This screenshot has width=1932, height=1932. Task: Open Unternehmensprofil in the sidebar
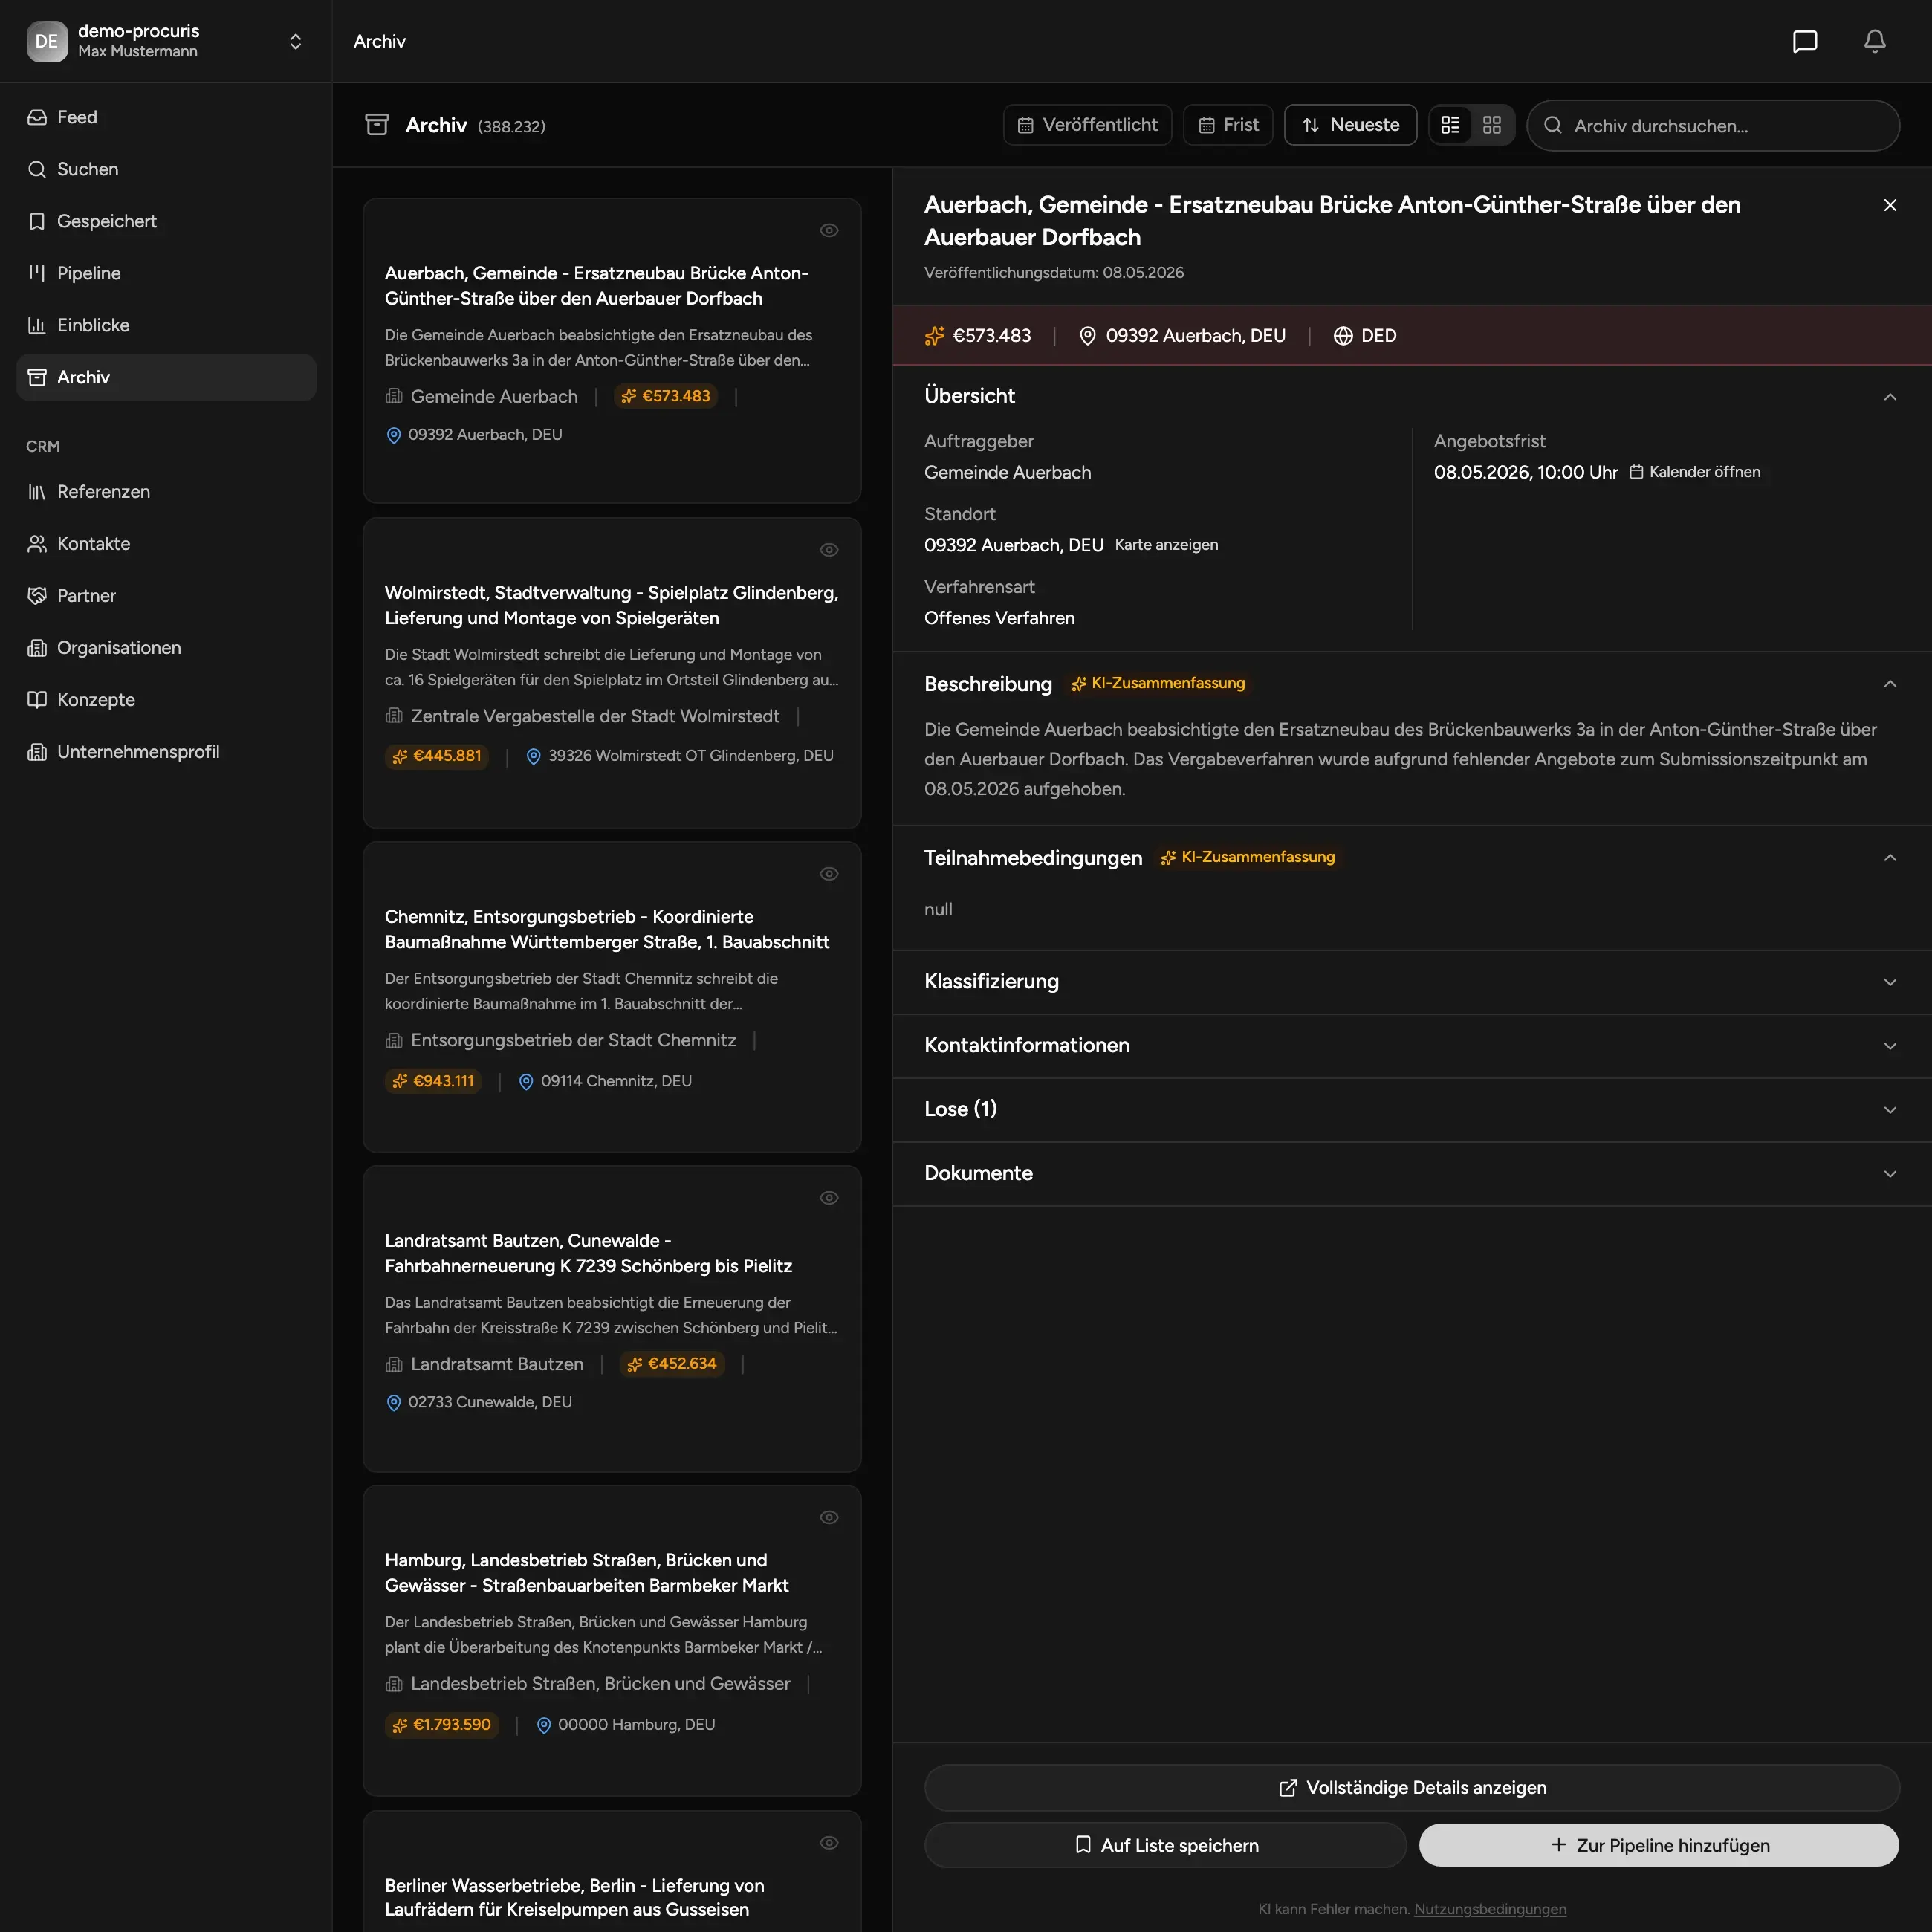pyautogui.click(x=166, y=752)
